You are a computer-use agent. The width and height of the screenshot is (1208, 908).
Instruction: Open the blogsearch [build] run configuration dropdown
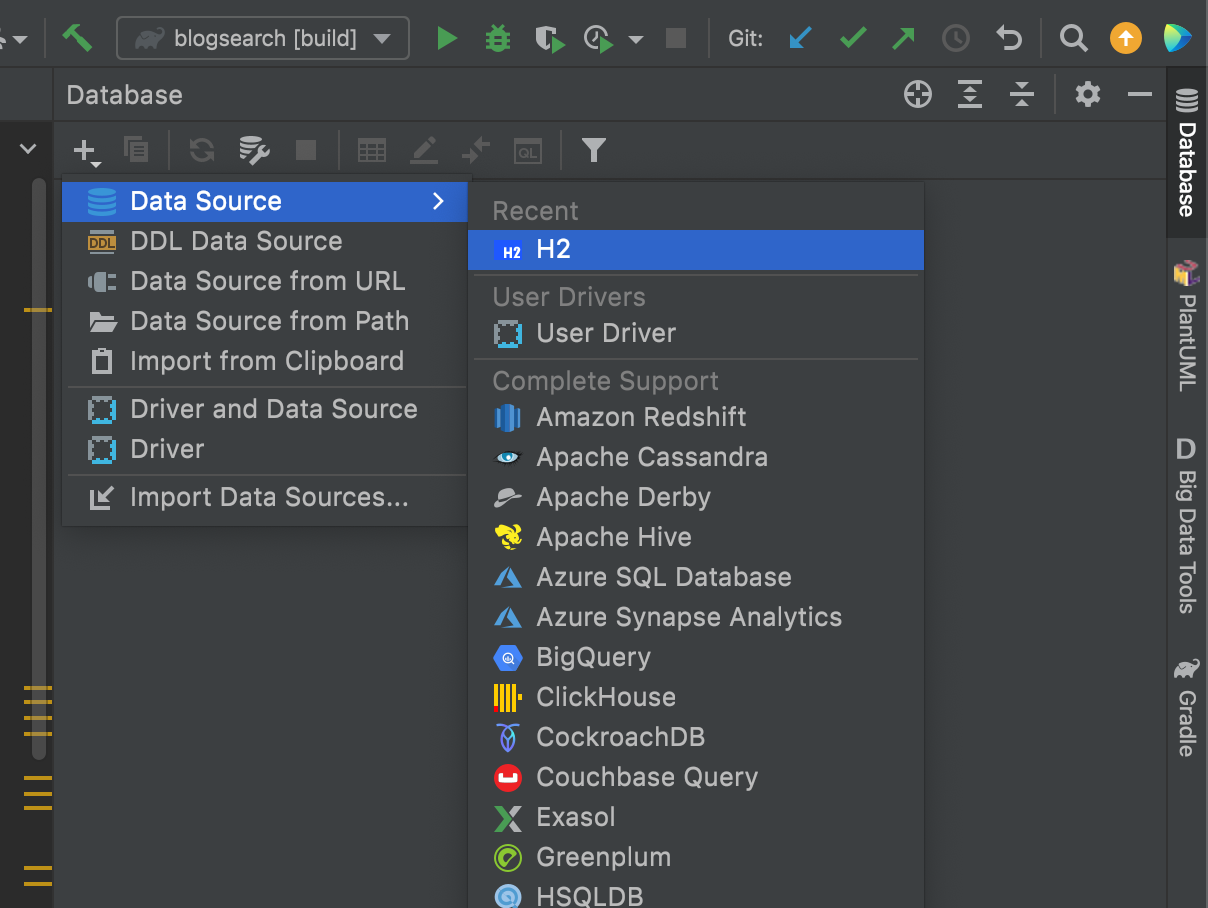(263, 39)
